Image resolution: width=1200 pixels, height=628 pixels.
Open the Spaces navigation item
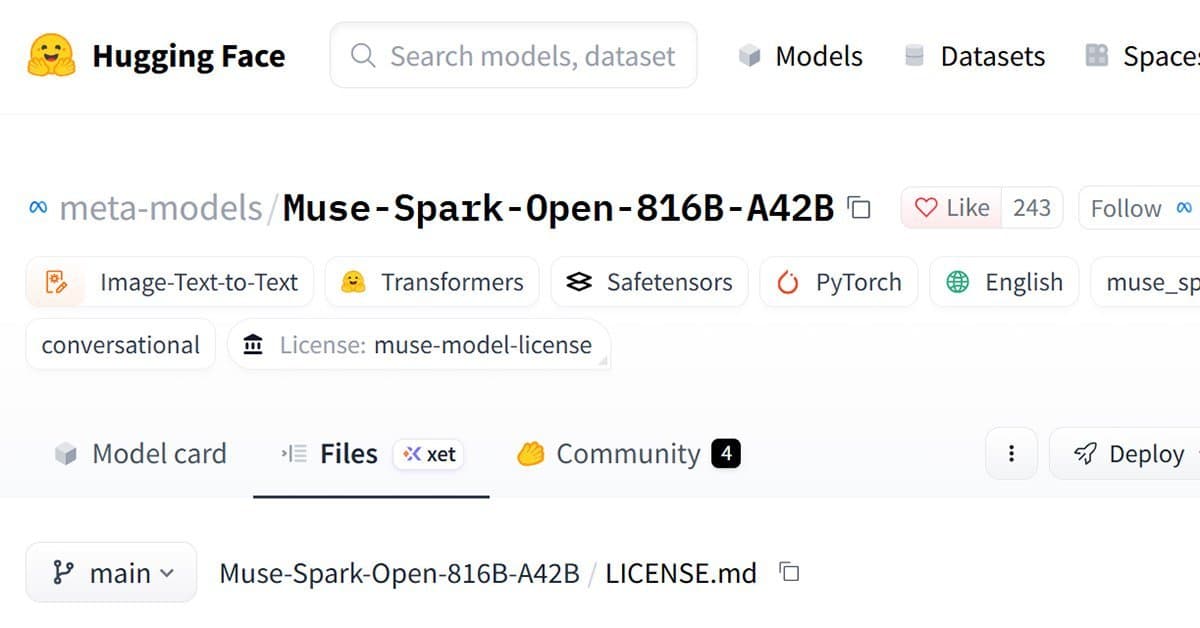pos(1142,56)
